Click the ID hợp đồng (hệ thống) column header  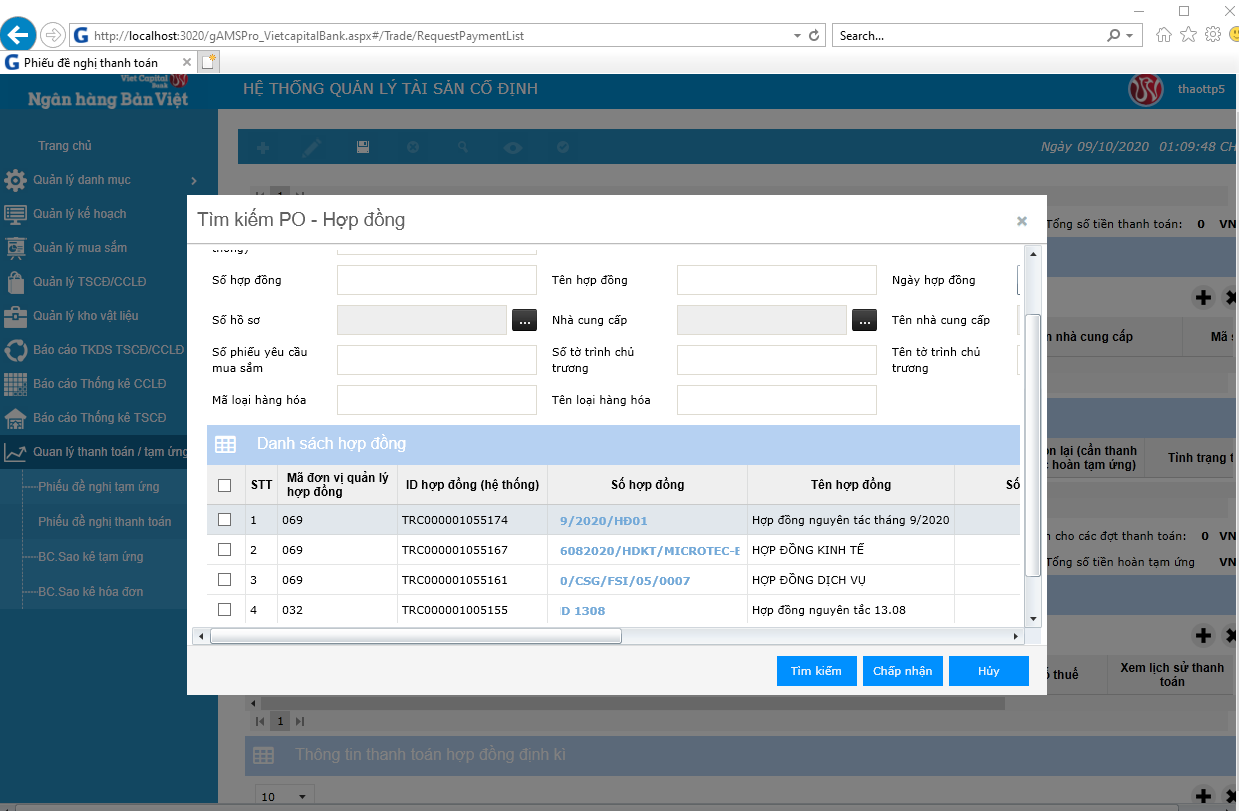coord(472,485)
